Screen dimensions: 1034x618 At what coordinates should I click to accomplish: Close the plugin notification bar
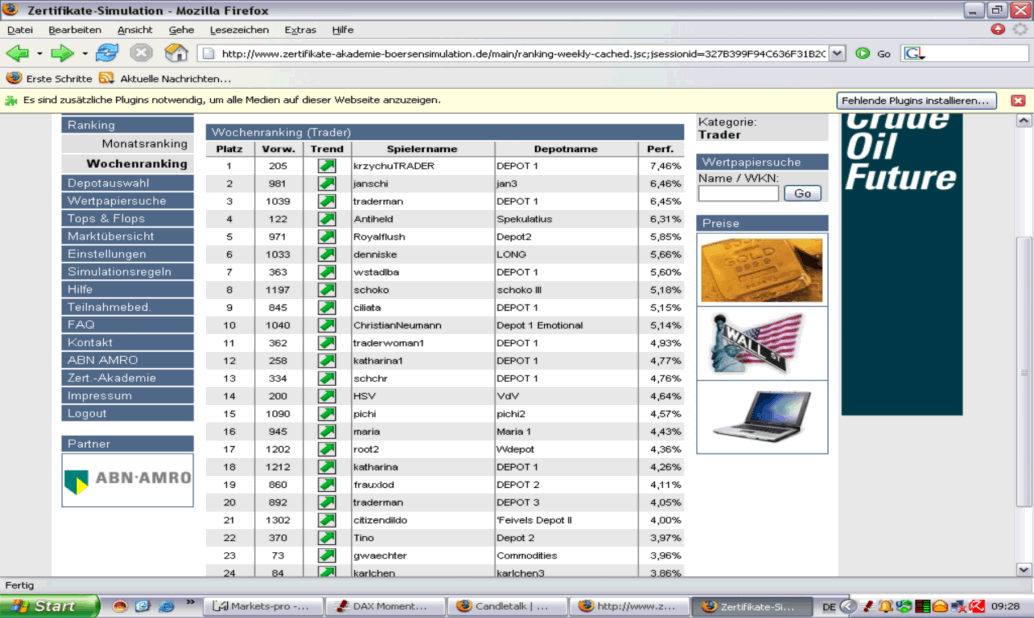[x=1018, y=100]
